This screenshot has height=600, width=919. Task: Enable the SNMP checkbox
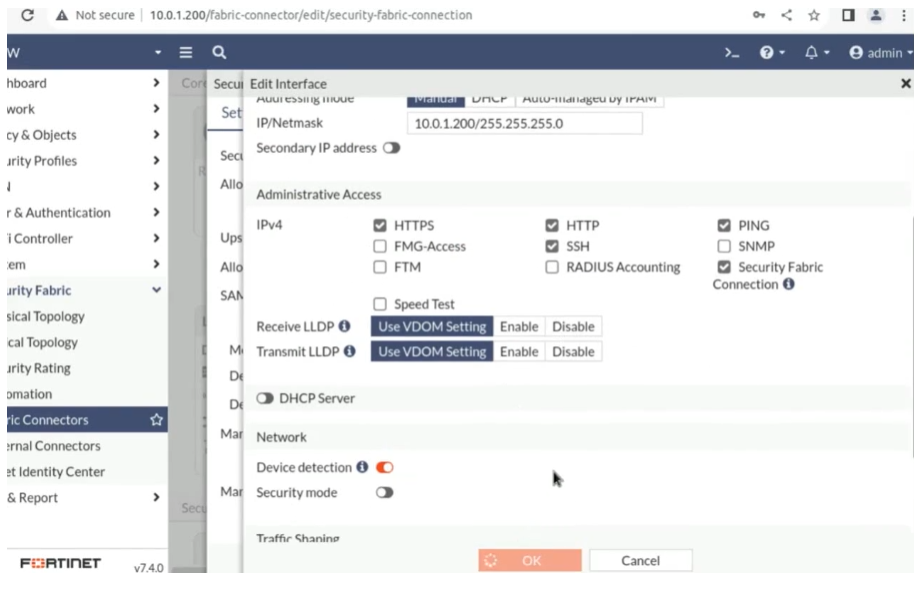click(x=724, y=246)
